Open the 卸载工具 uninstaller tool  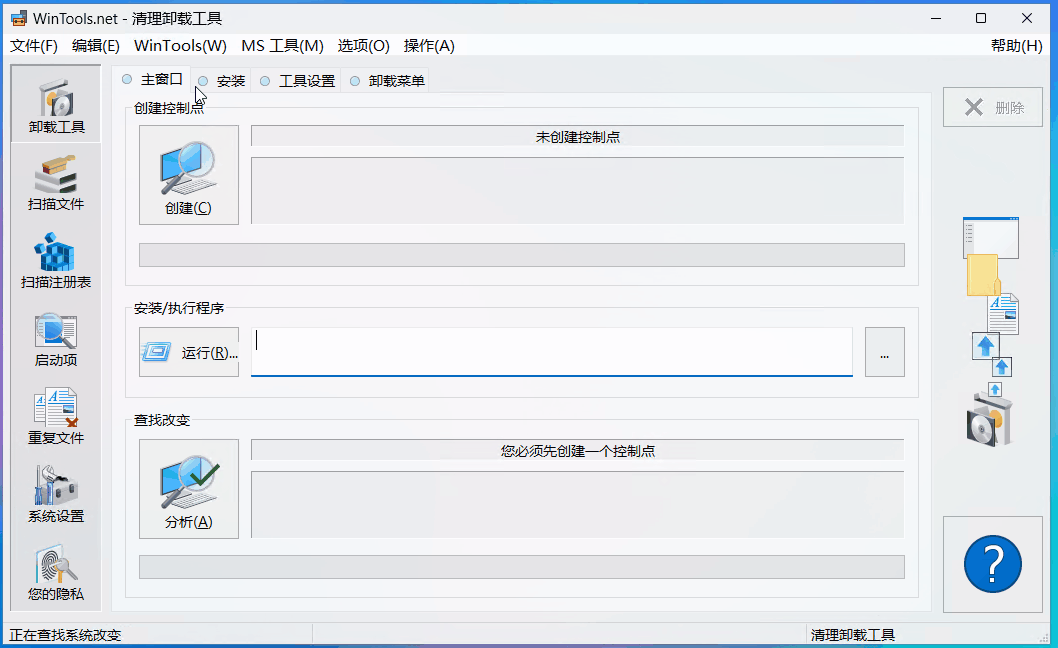coord(56,104)
